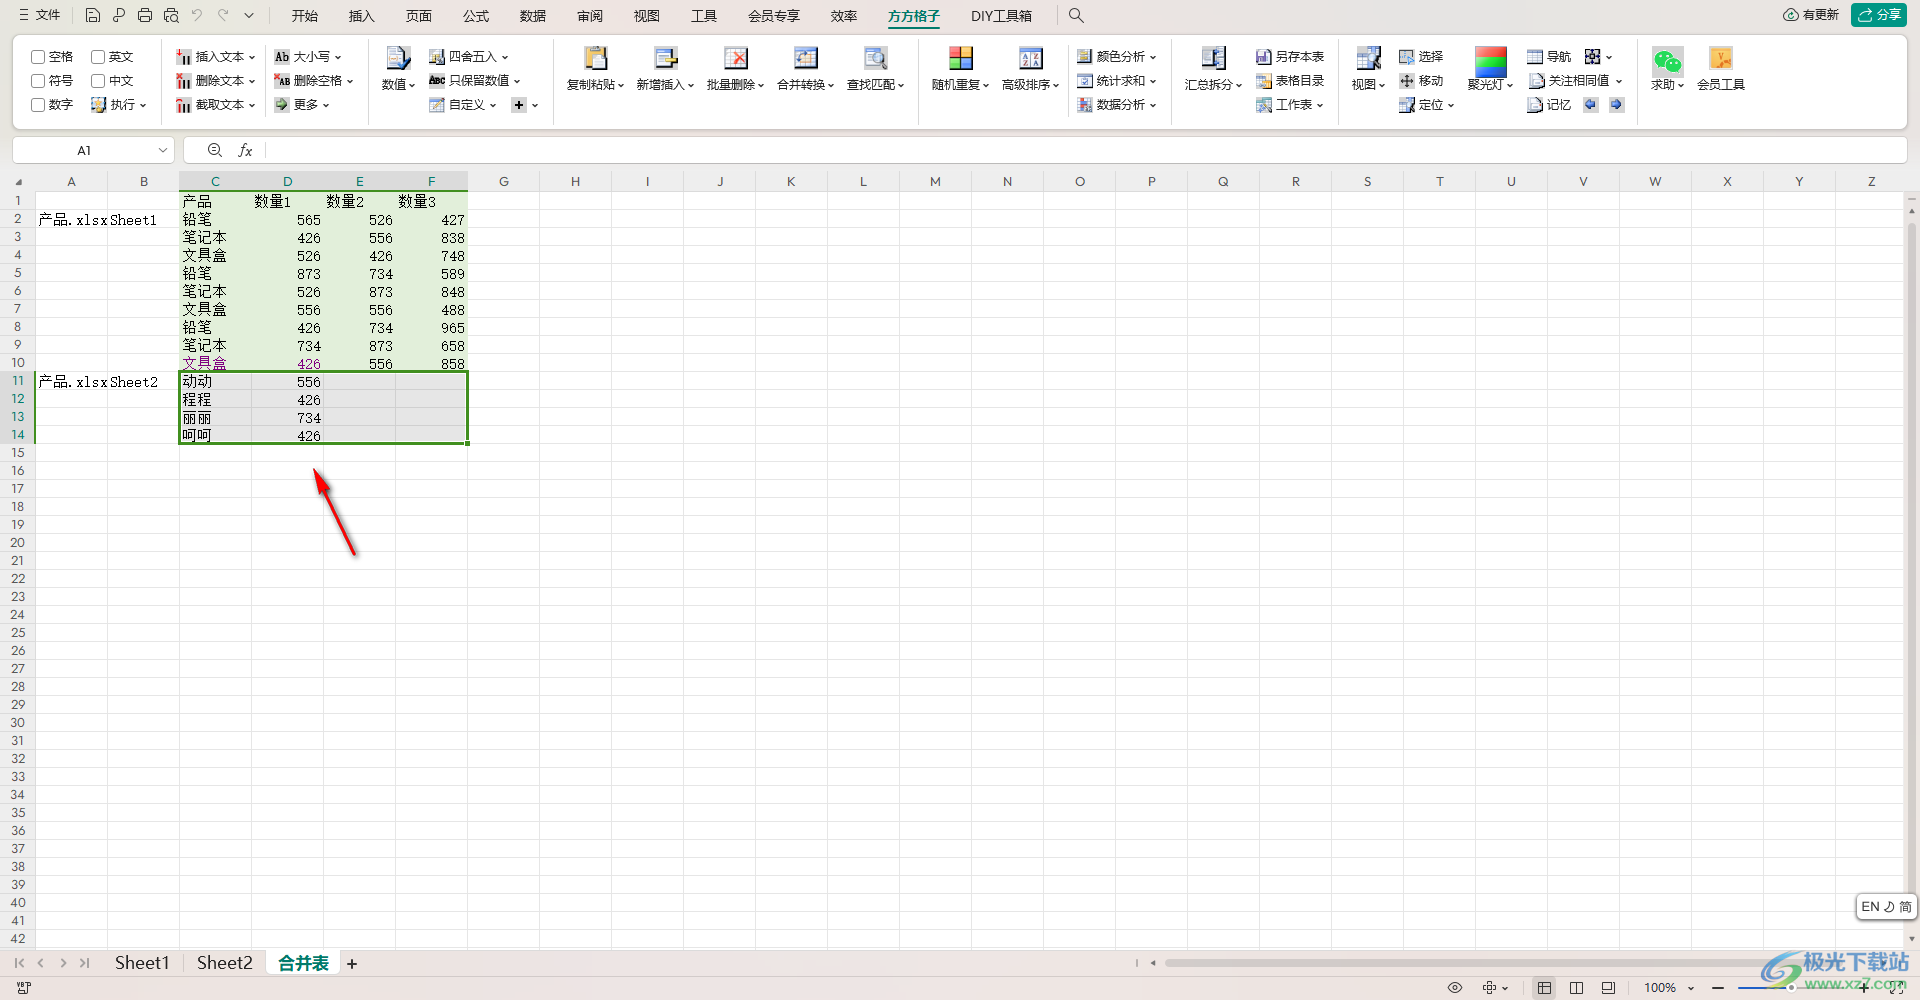Screen dimensions: 1920x1000
Task: Click the 复制粘贴 clipboard icon
Action: pos(596,58)
